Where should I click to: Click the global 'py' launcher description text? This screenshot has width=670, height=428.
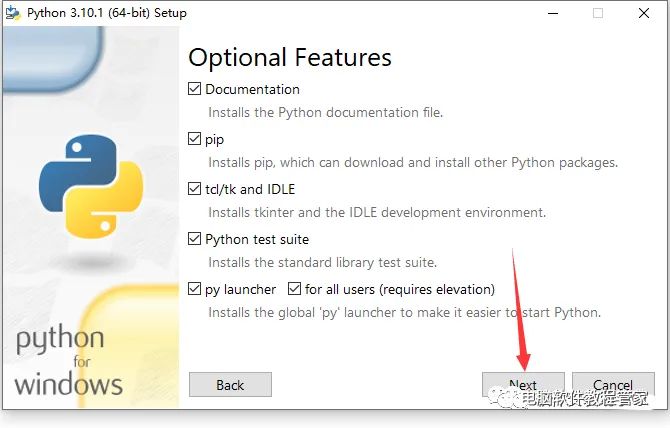404,312
